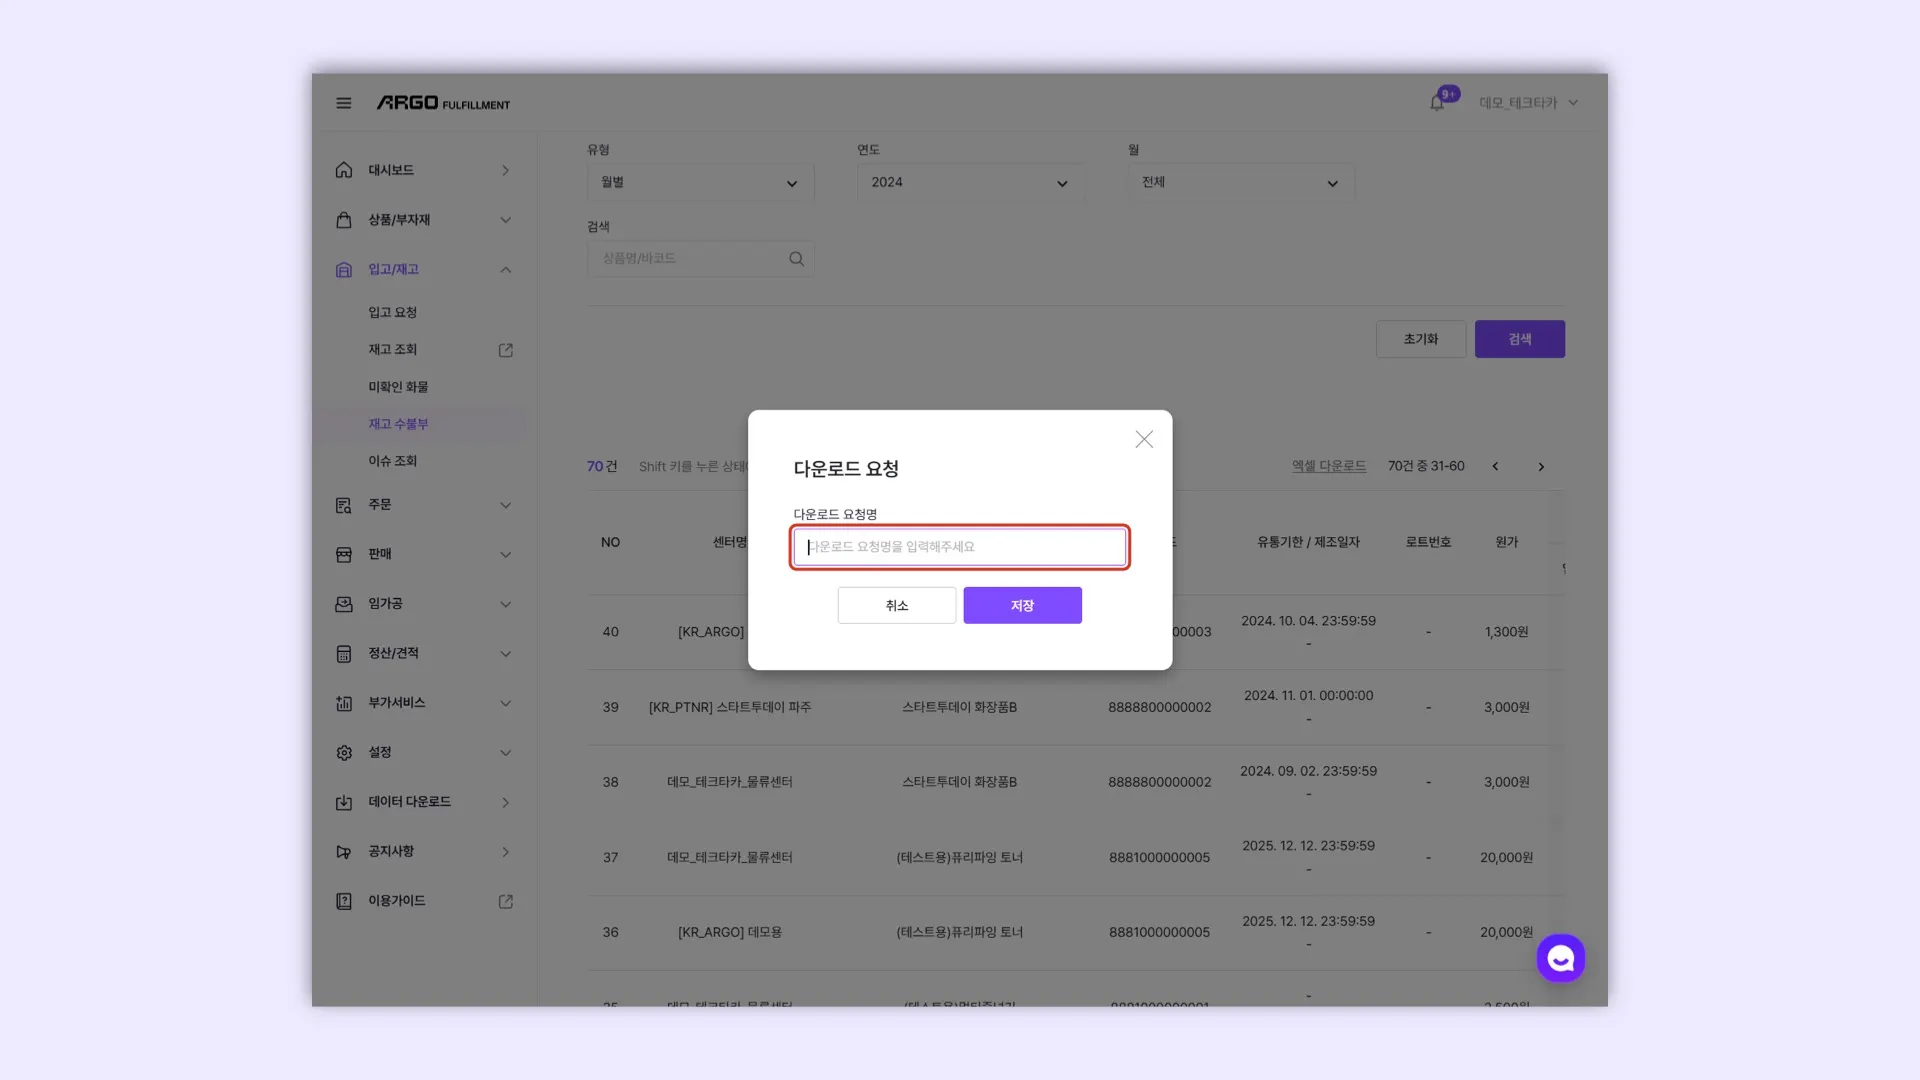Click the 취소 button
The width and height of the screenshot is (1920, 1080).
pos(896,606)
